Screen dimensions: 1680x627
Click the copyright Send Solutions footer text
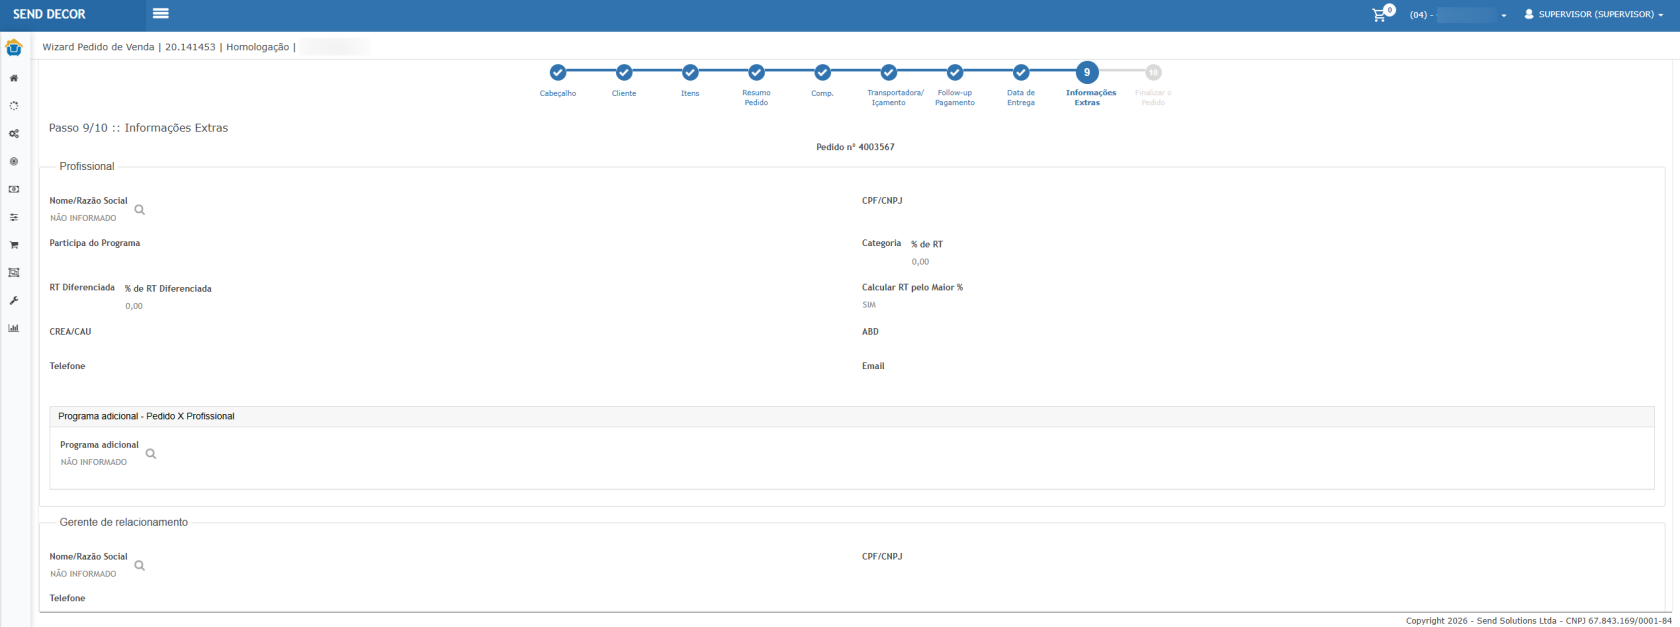click(1538, 621)
